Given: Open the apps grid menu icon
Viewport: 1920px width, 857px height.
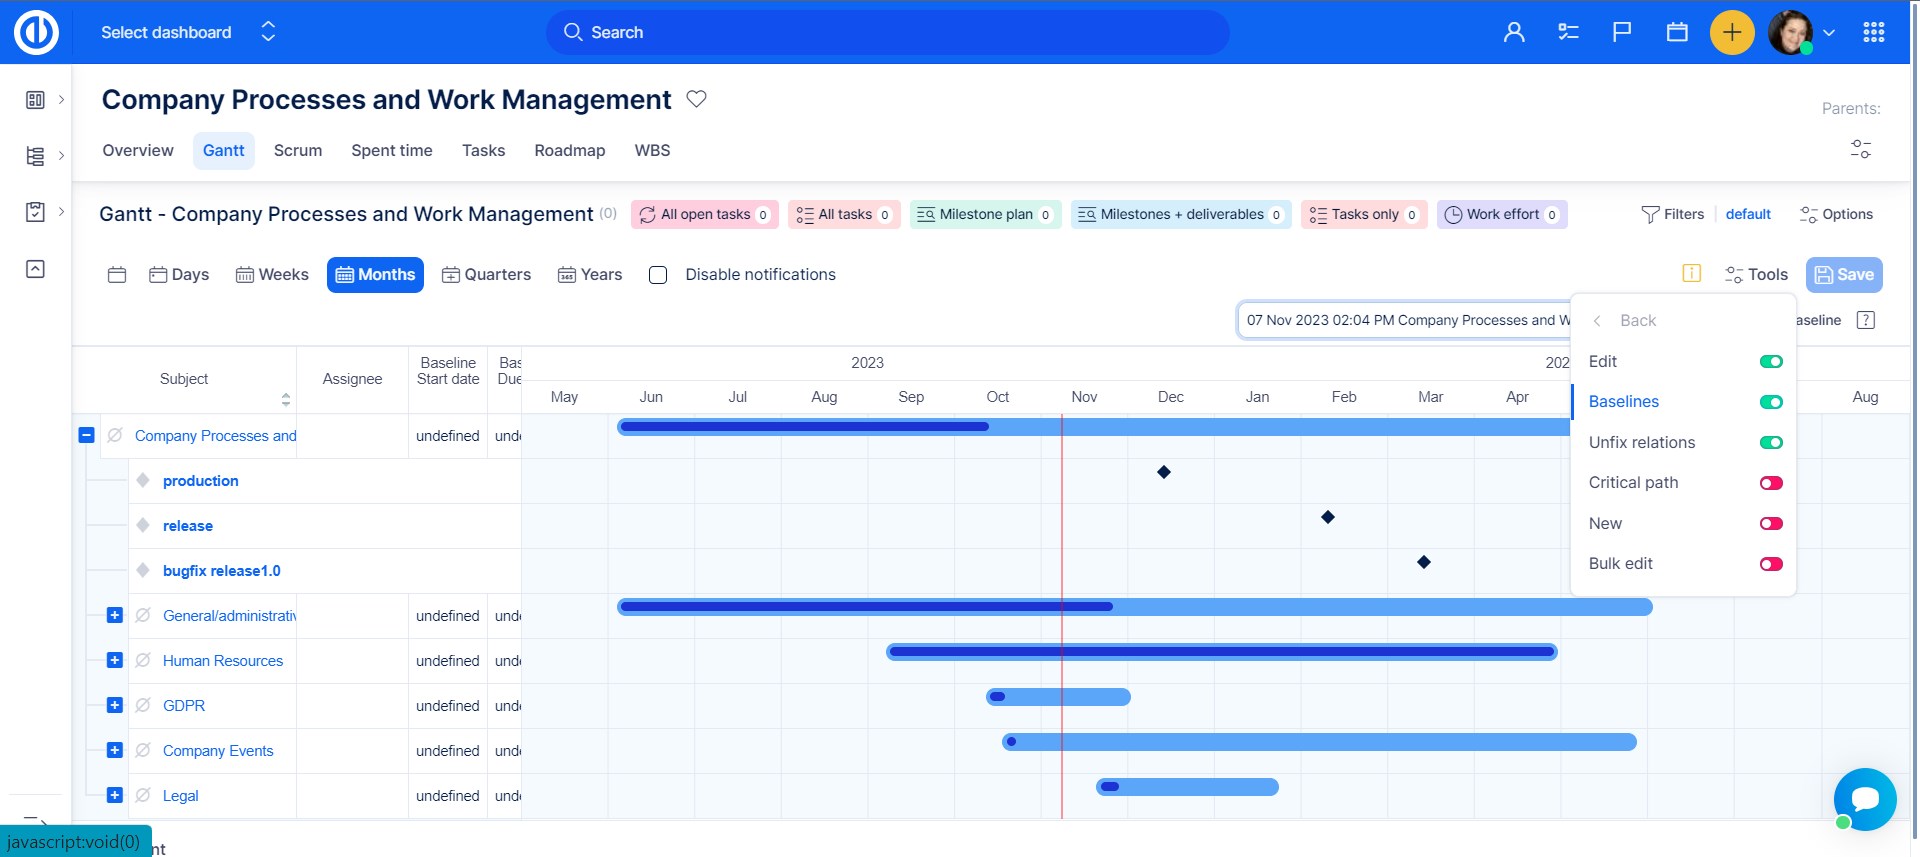Looking at the screenshot, I should tap(1873, 32).
